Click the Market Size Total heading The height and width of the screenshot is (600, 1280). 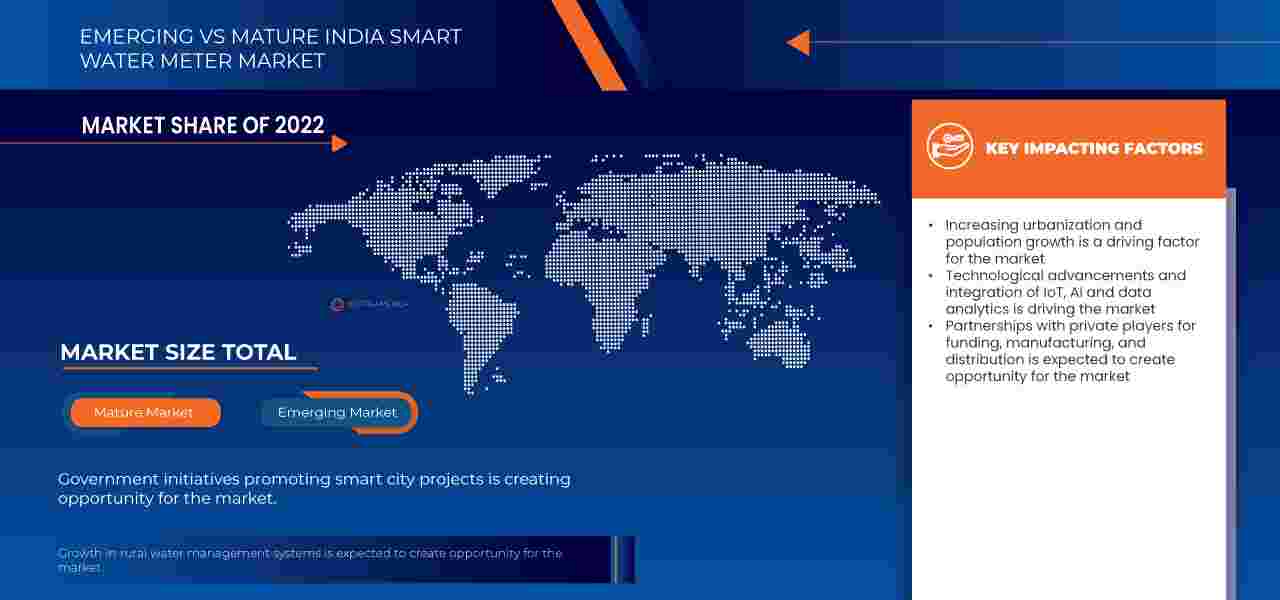click(x=178, y=352)
